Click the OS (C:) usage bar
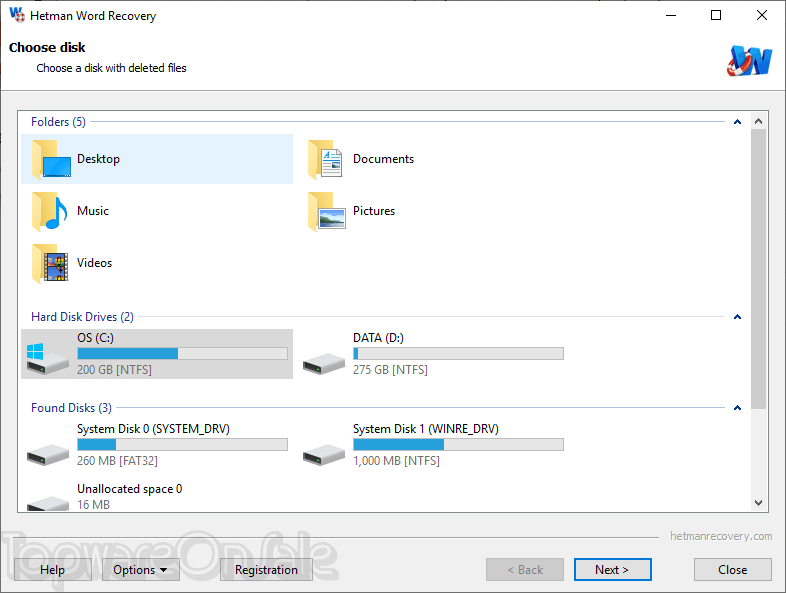This screenshot has width=786, height=593. 182,353
